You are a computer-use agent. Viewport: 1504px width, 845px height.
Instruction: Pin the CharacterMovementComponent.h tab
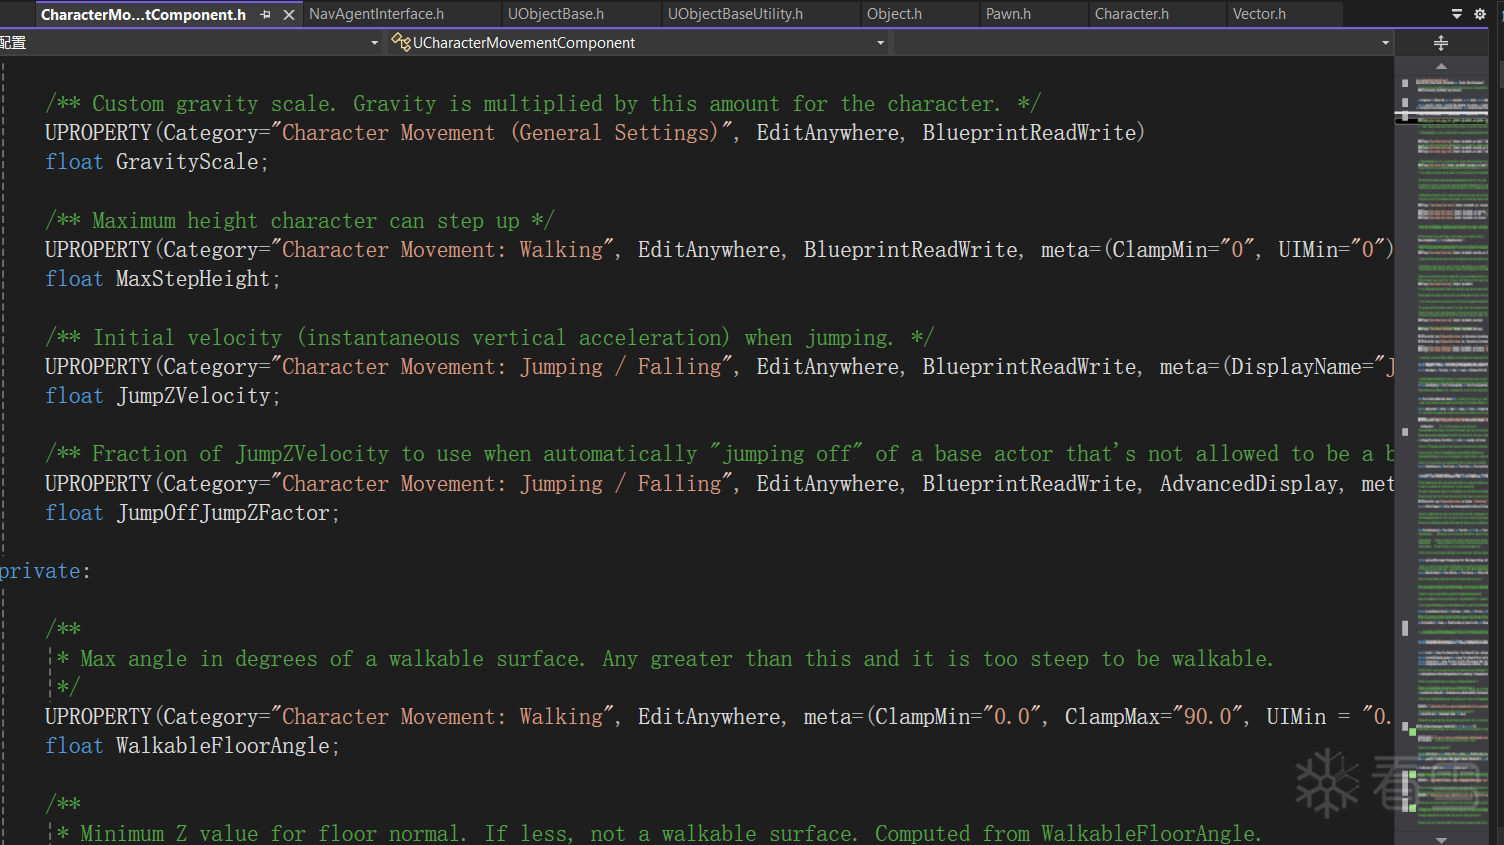point(265,14)
